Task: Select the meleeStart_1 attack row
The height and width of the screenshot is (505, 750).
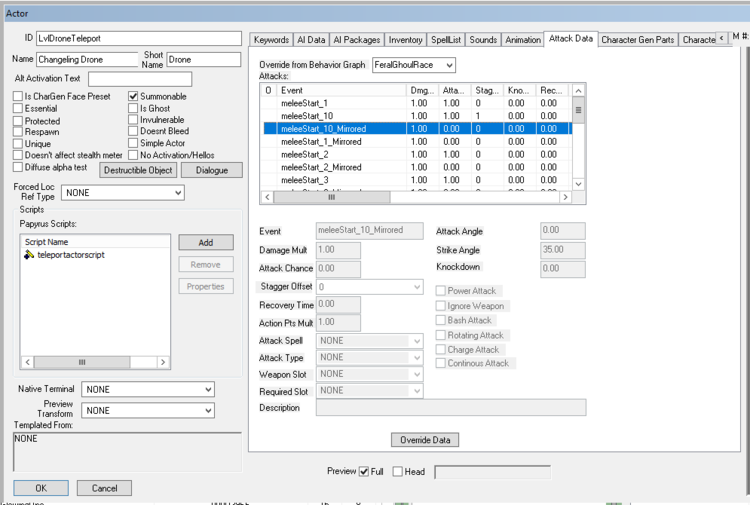Action: [416, 103]
